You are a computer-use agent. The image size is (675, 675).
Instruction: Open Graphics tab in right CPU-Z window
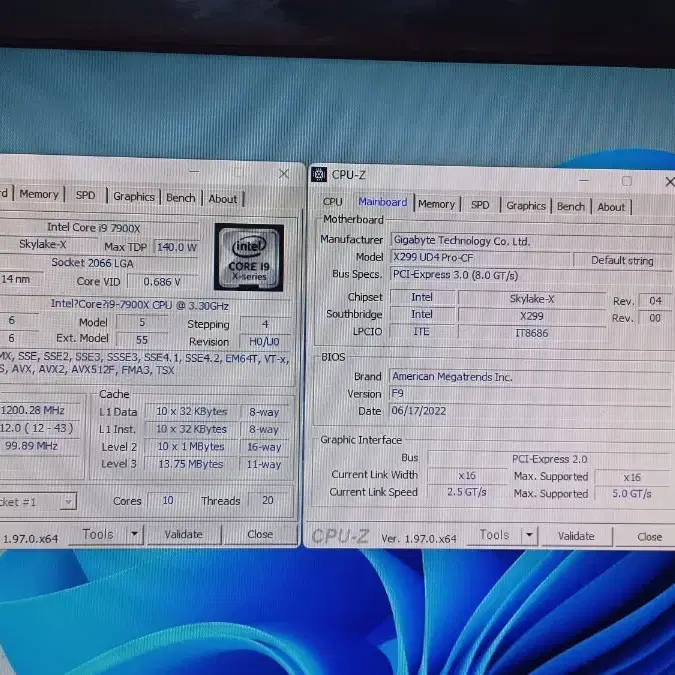(x=526, y=206)
